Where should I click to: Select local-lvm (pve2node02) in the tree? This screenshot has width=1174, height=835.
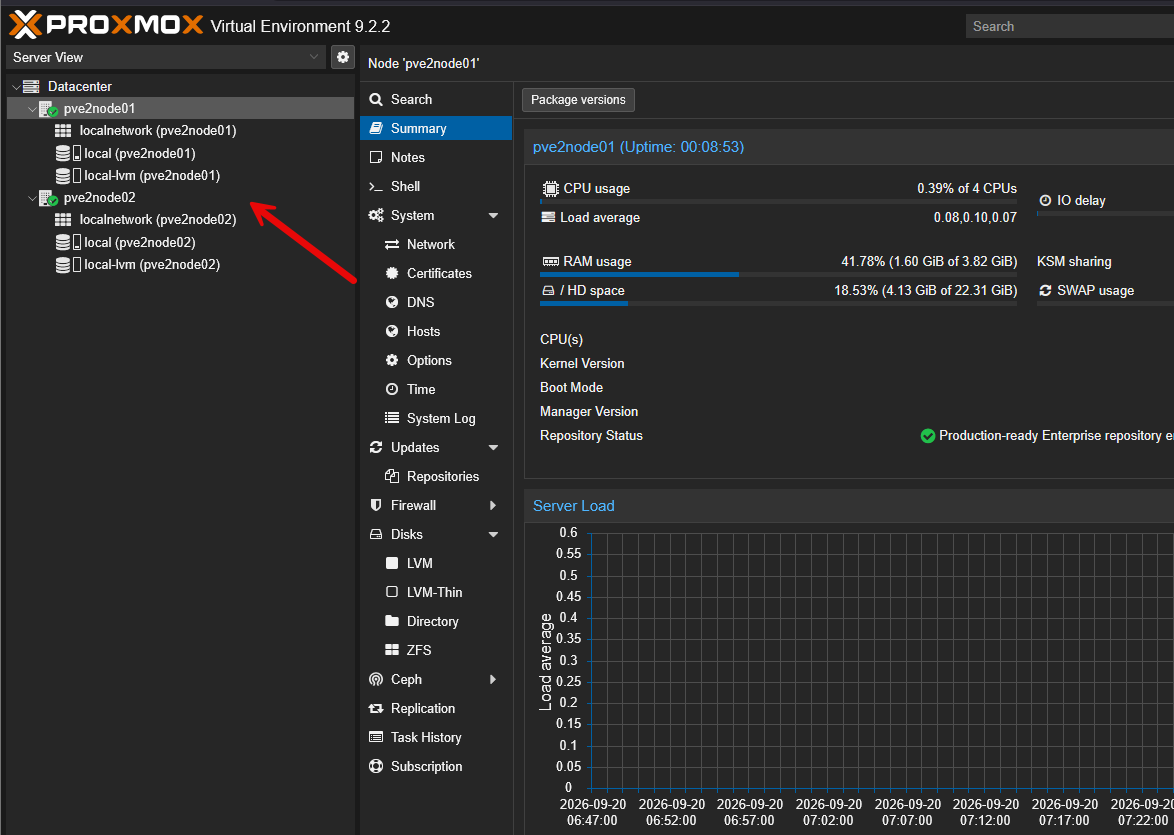pos(180,264)
